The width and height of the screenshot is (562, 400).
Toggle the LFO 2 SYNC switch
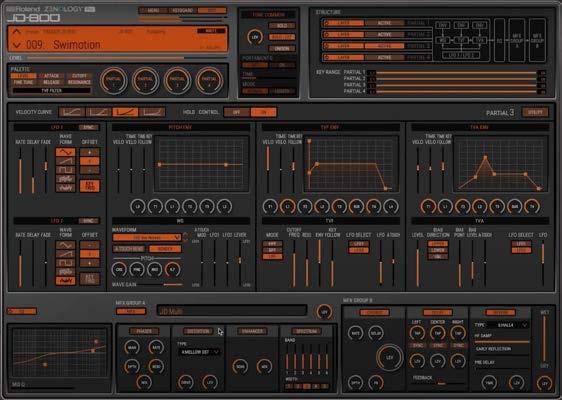pyautogui.click(x=89, y=221)
